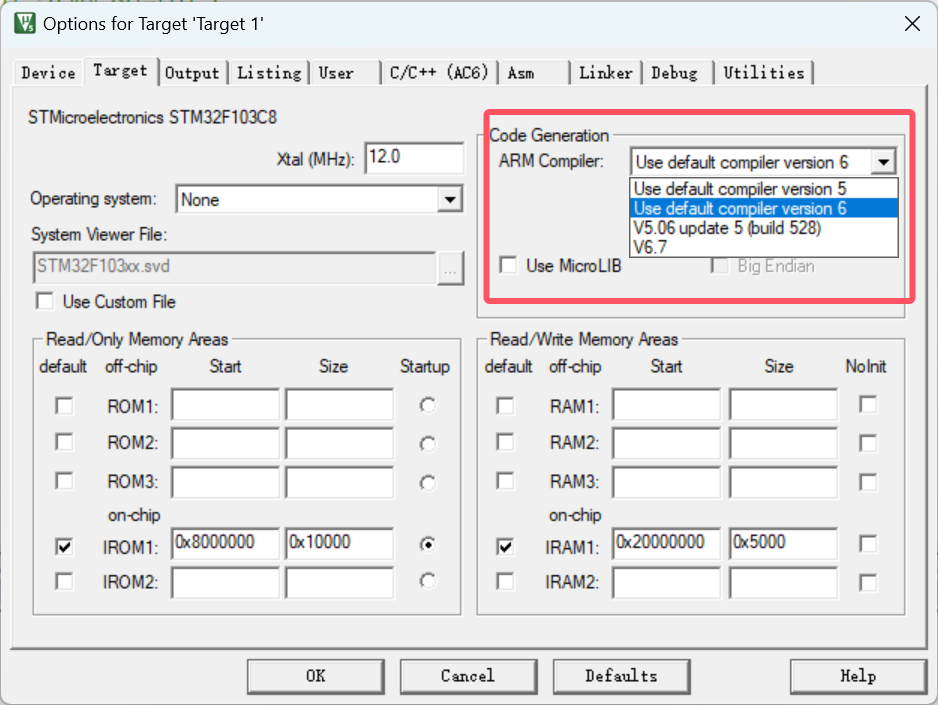Enable NoInit for RAM2
The width and height of the screenshot is (938, 705).
[x=868, y=443]
